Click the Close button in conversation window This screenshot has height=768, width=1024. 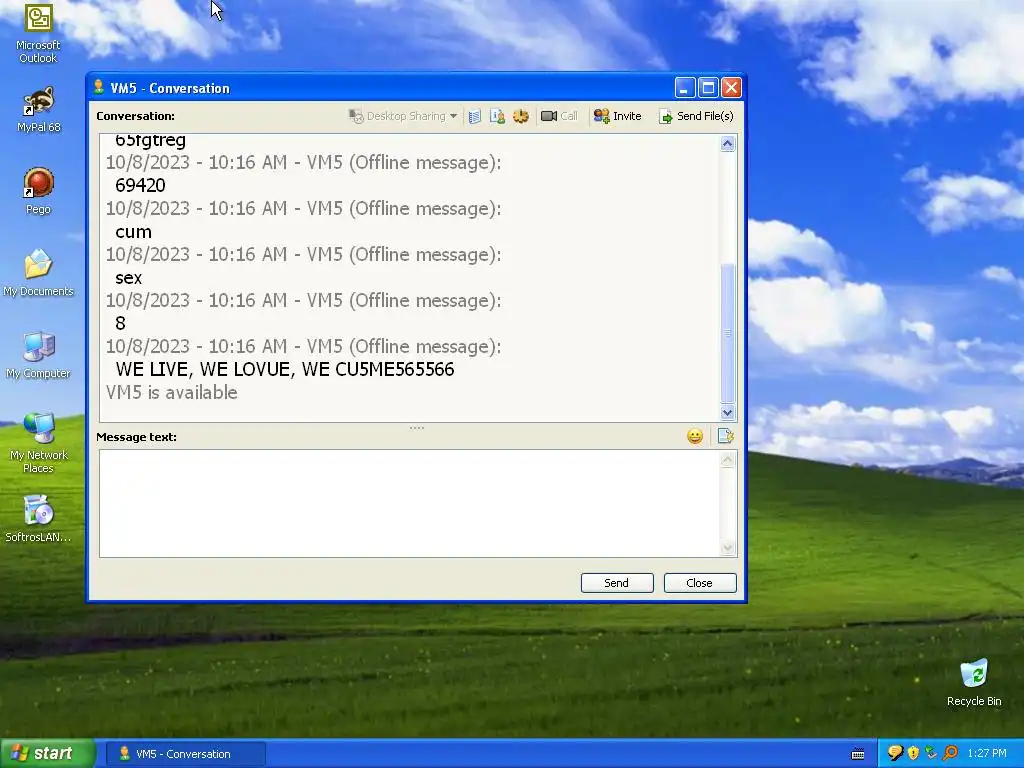tap(700, 583)
